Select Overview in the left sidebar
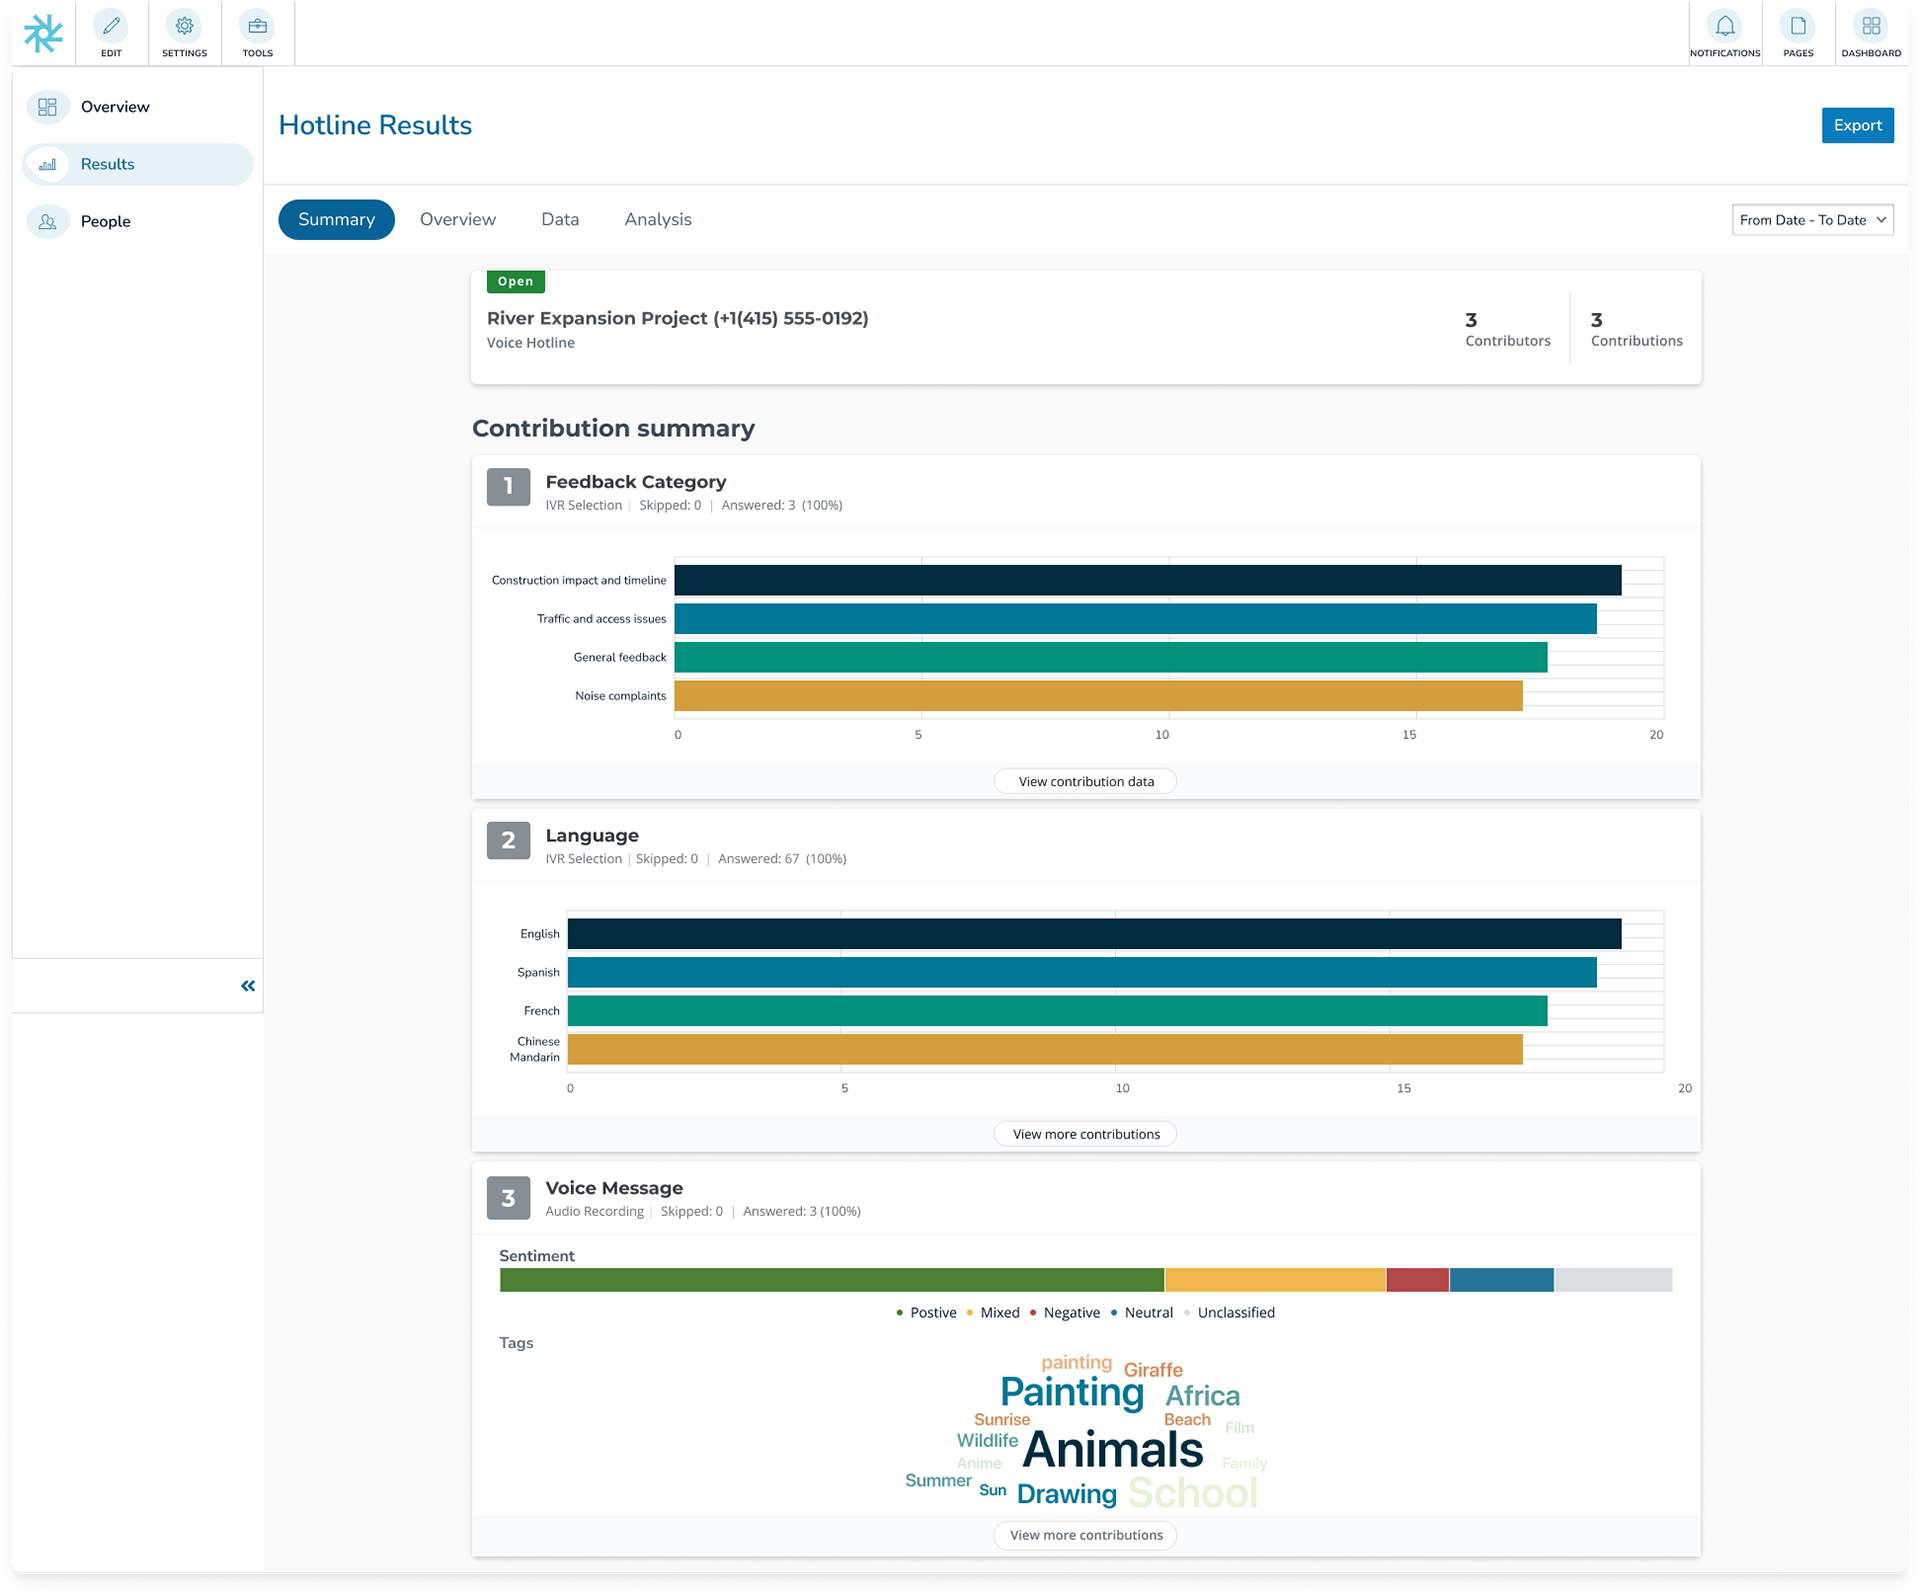1920x1594 pixels. (x=115, y=107)
